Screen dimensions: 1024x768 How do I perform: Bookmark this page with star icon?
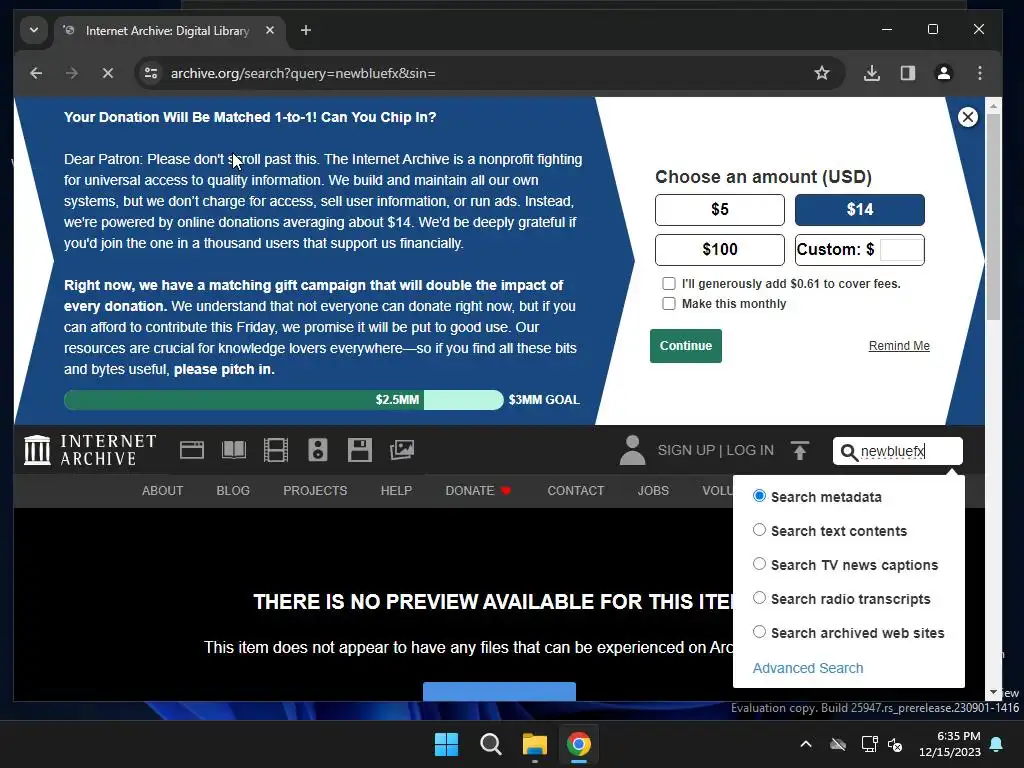coord(822,73)
